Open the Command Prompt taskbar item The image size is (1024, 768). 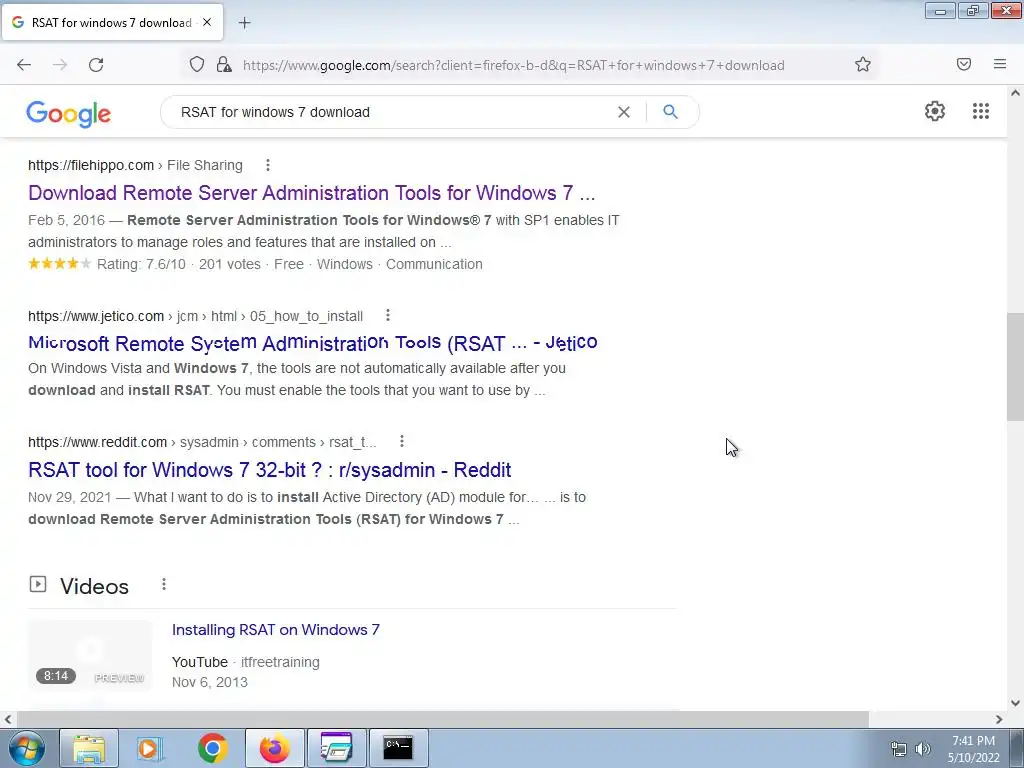coord(398,748)
